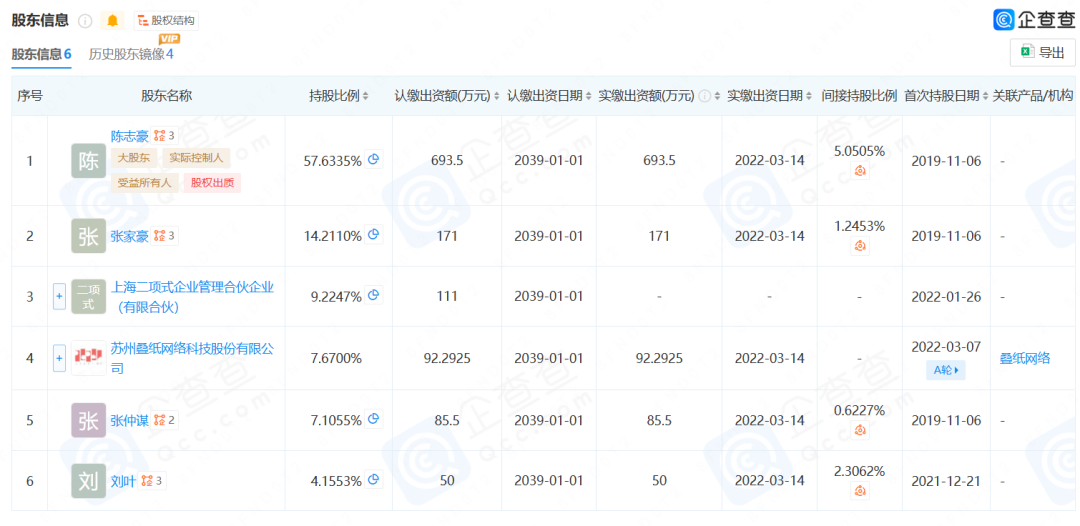
Task: Open the 股权结构 button
Action: (166, 21)
